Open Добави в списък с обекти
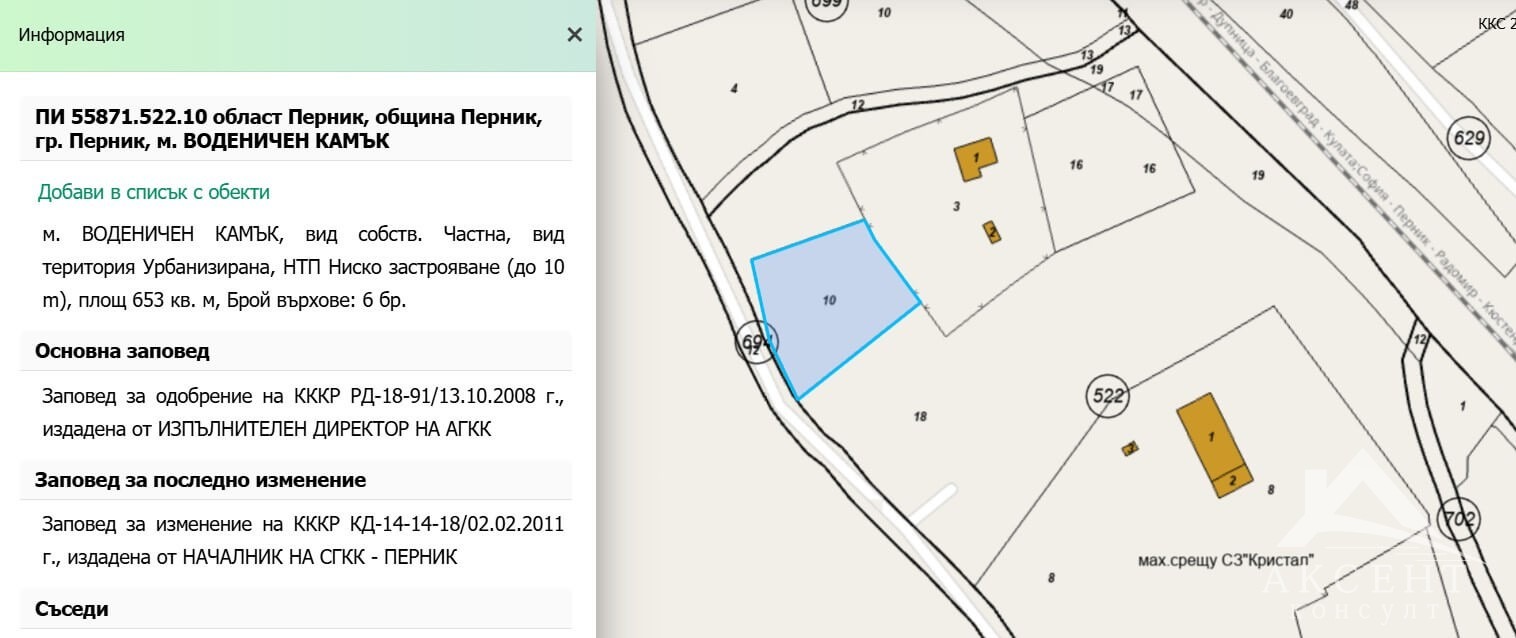Viewport: 1516px width, 638px height. click(154, 191)
